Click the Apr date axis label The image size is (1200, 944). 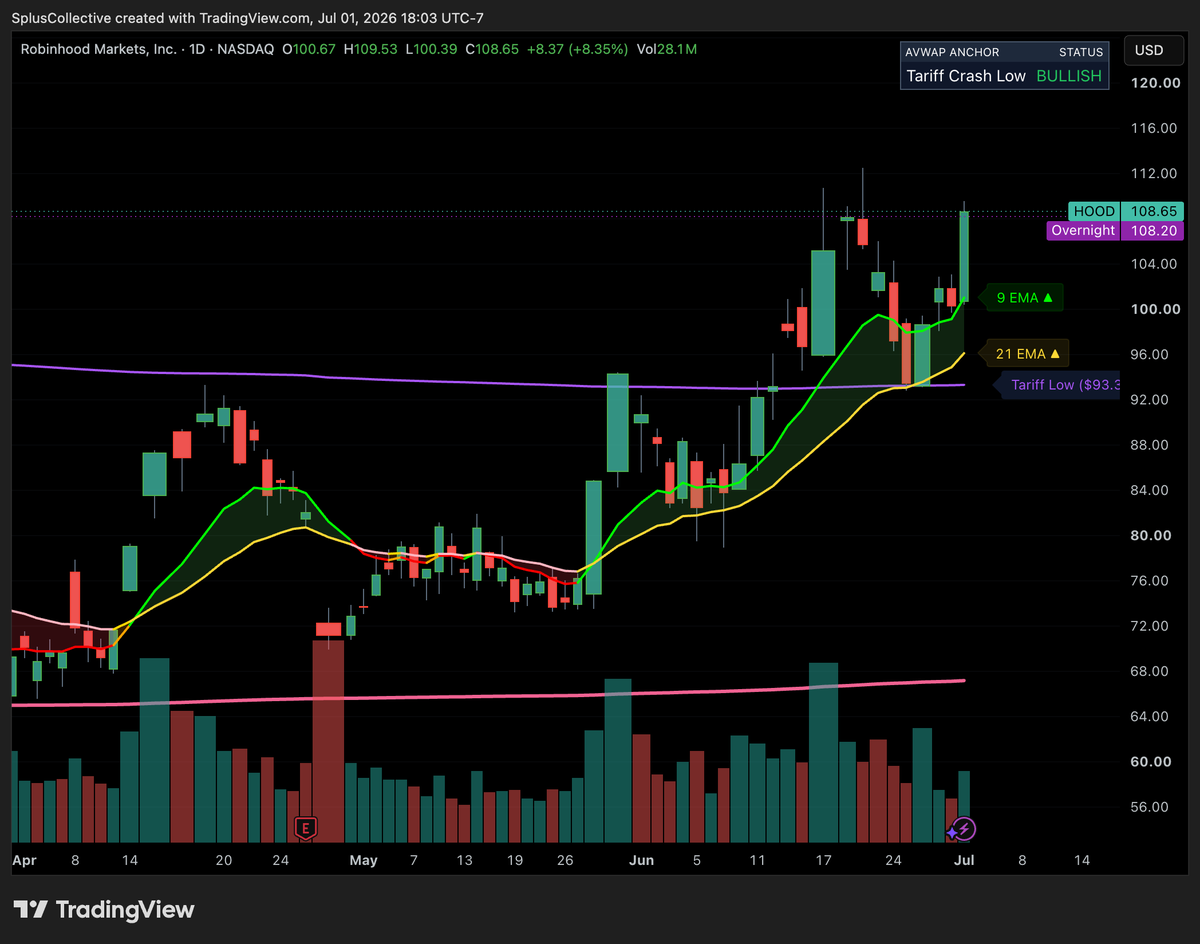tap(26, 860)
